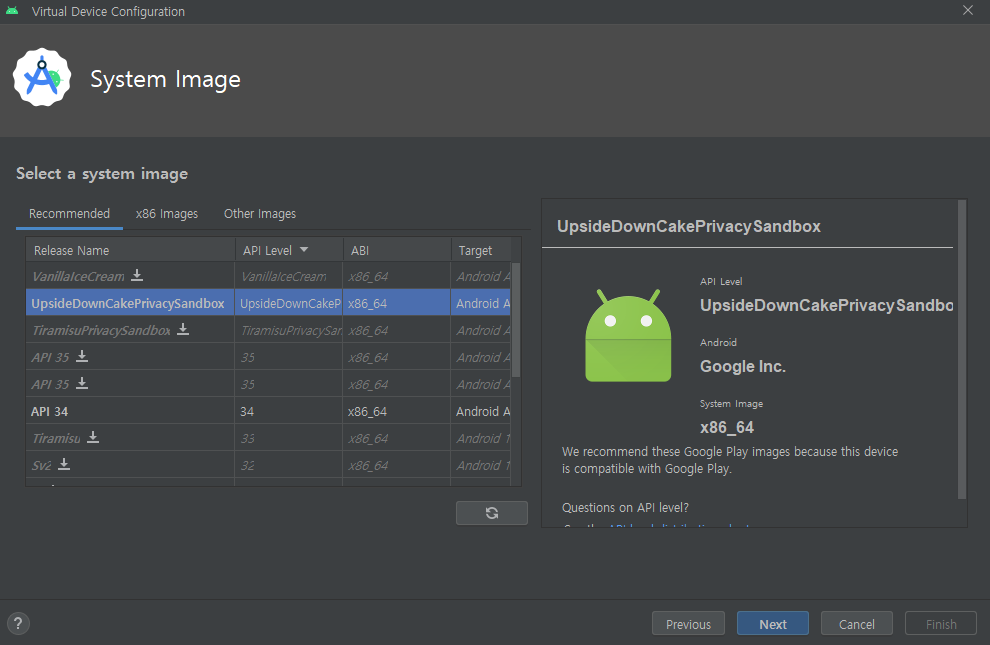Click the green Android robot image
This screenshot has height=645, width=990.
pos(628,336)
